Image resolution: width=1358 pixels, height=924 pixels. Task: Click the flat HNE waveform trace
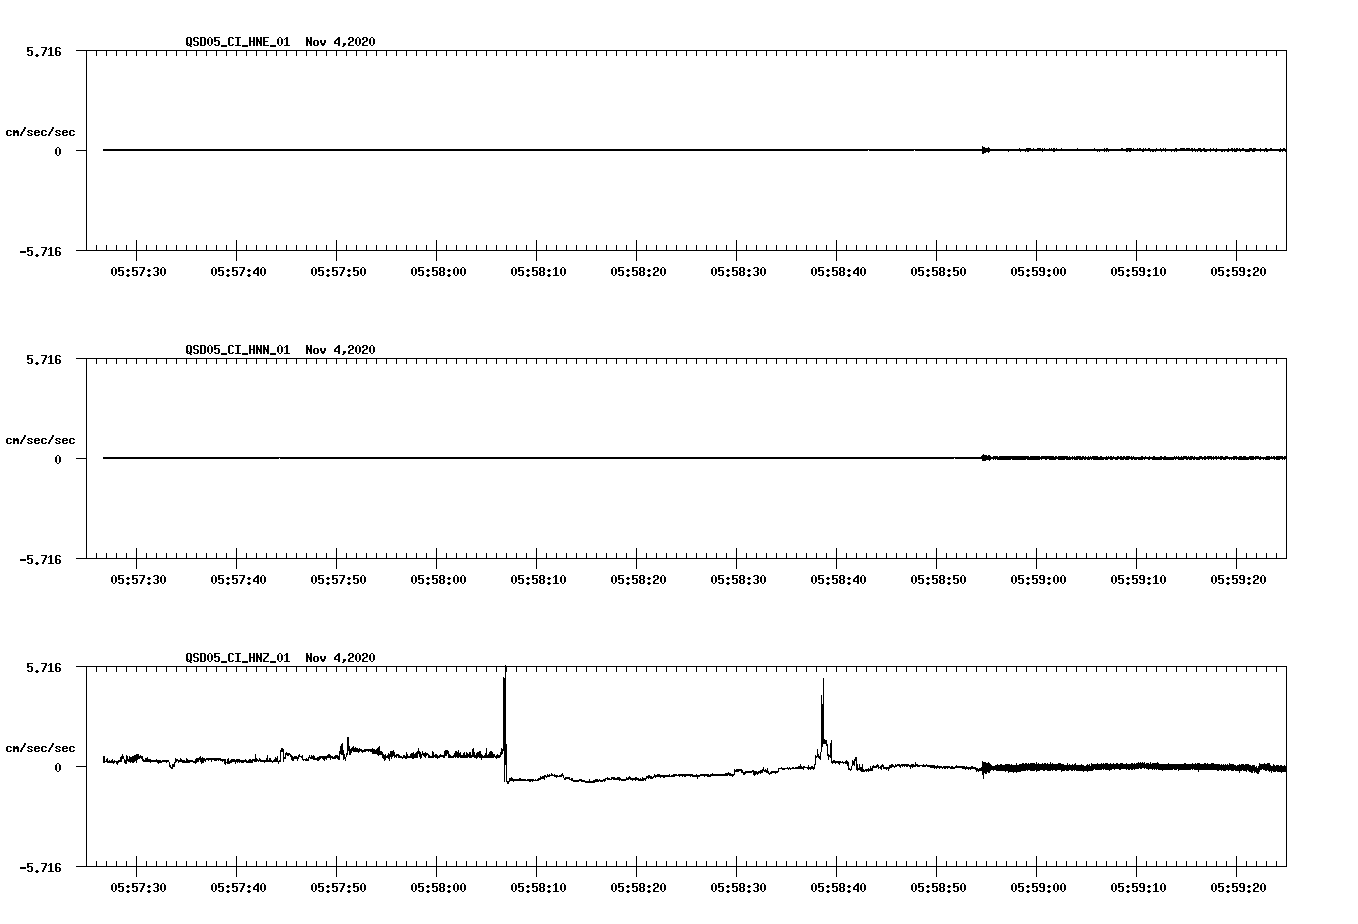pos(500,151)
